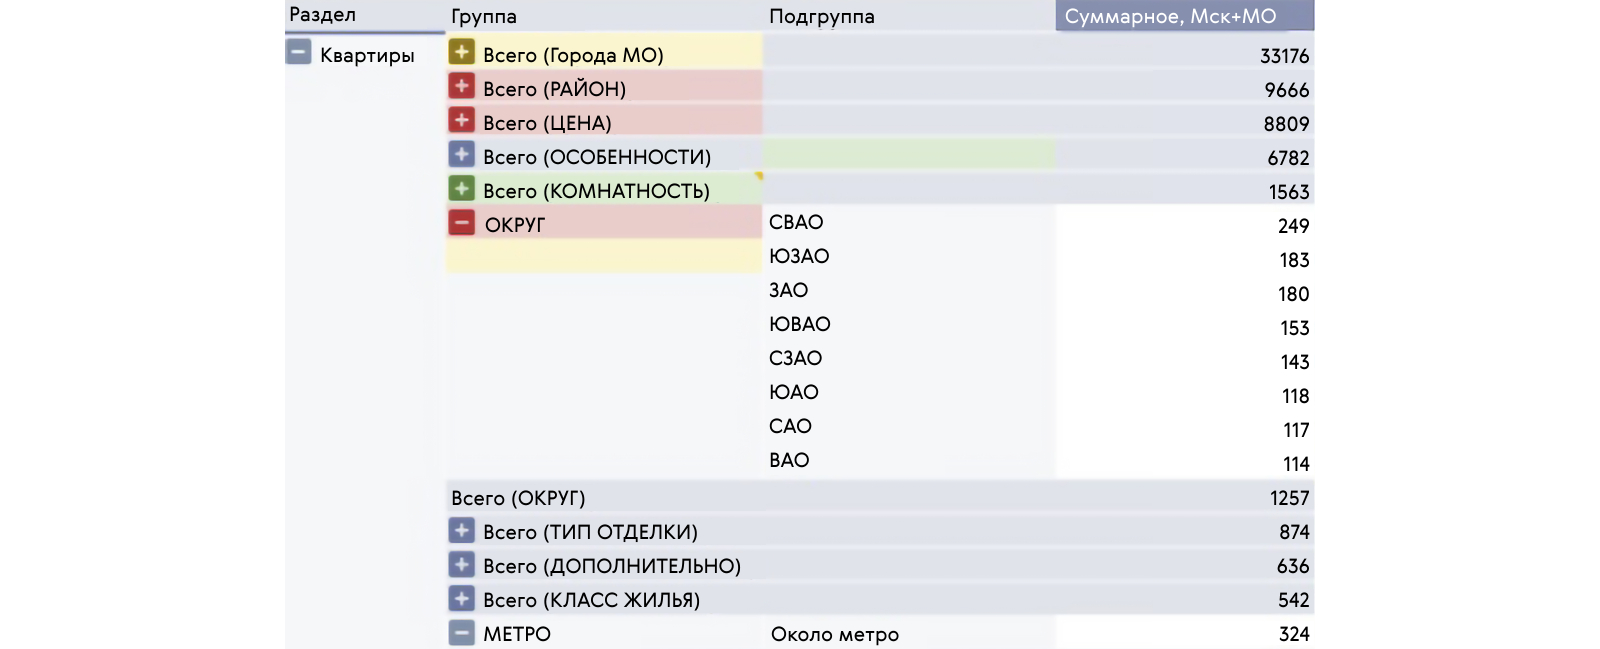Click the Группа column header
The height and width of the screenshot is (649, 1600).
click(x=484, y=17)
